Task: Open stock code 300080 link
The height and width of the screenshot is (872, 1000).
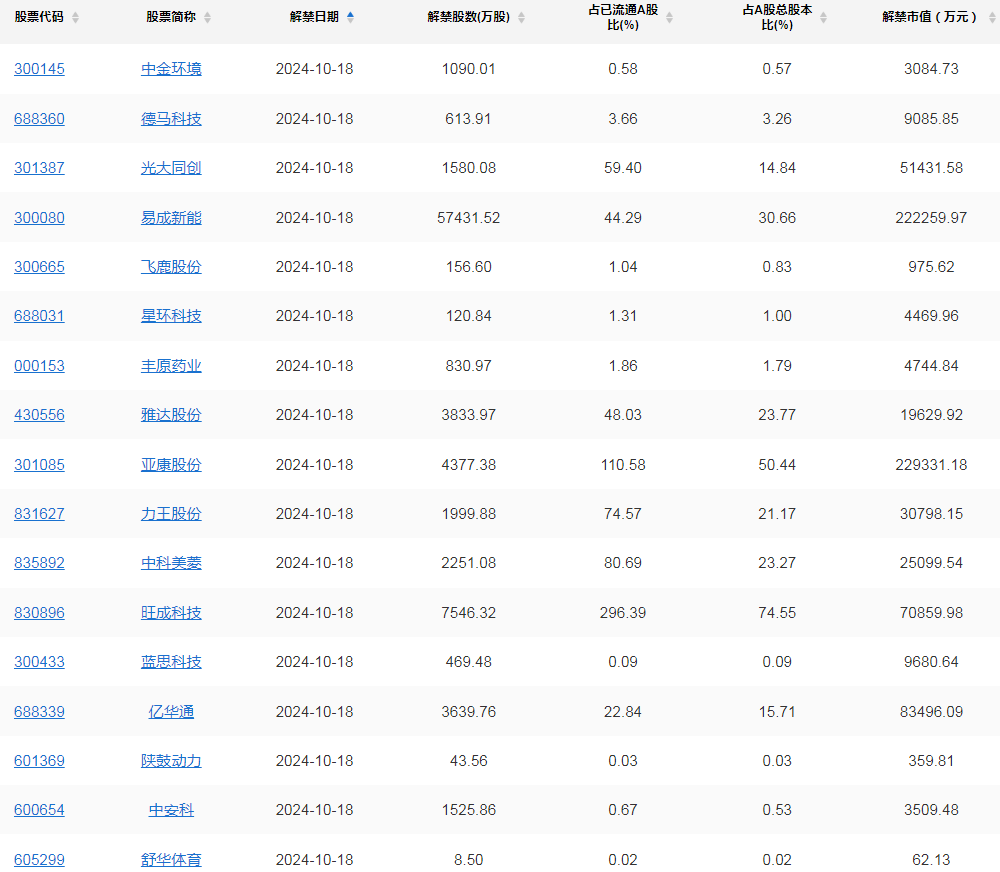Action: point(40,218)
